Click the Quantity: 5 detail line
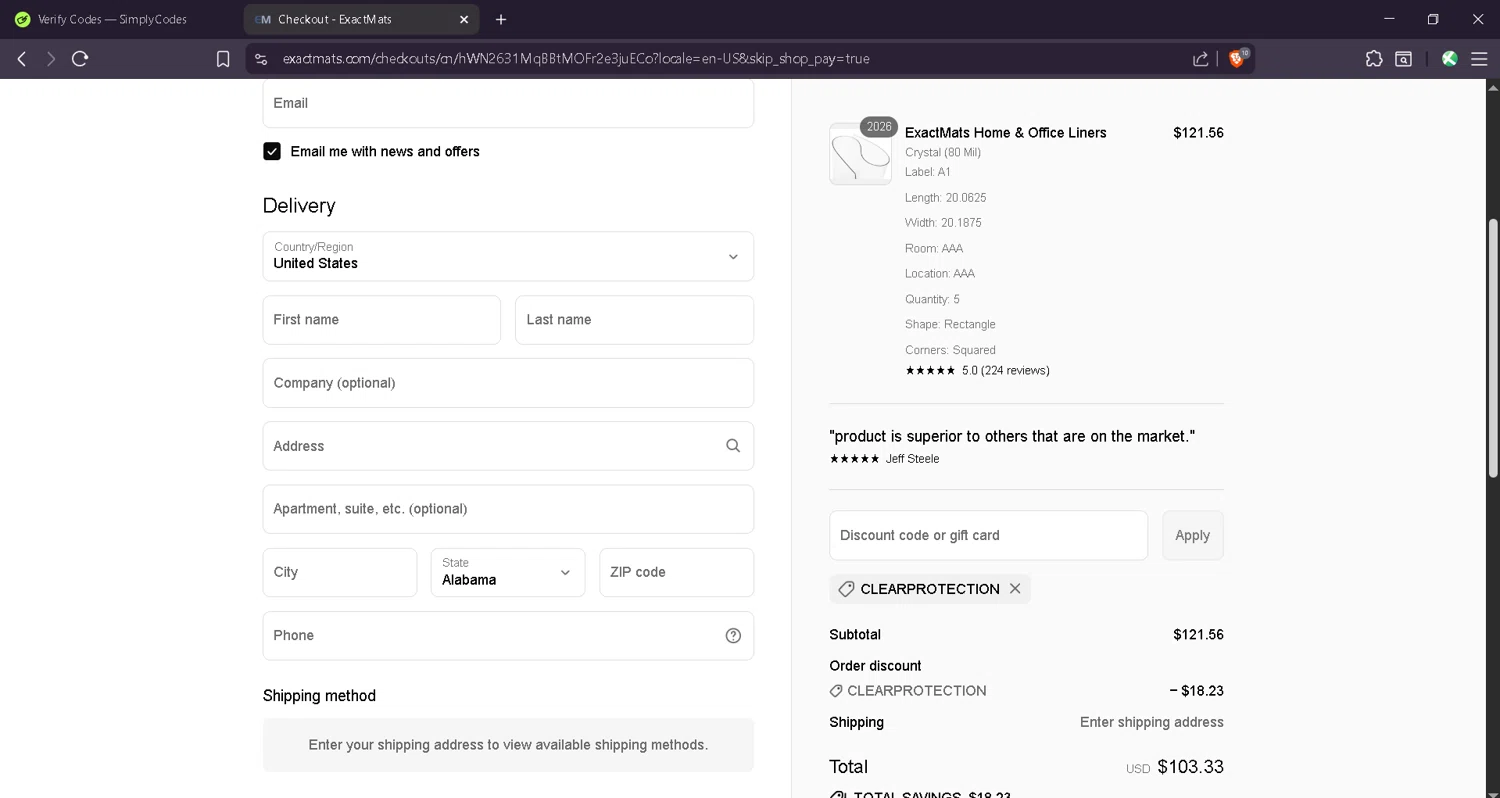Viewport: 1500px width, 798px height. pos(932,299)
